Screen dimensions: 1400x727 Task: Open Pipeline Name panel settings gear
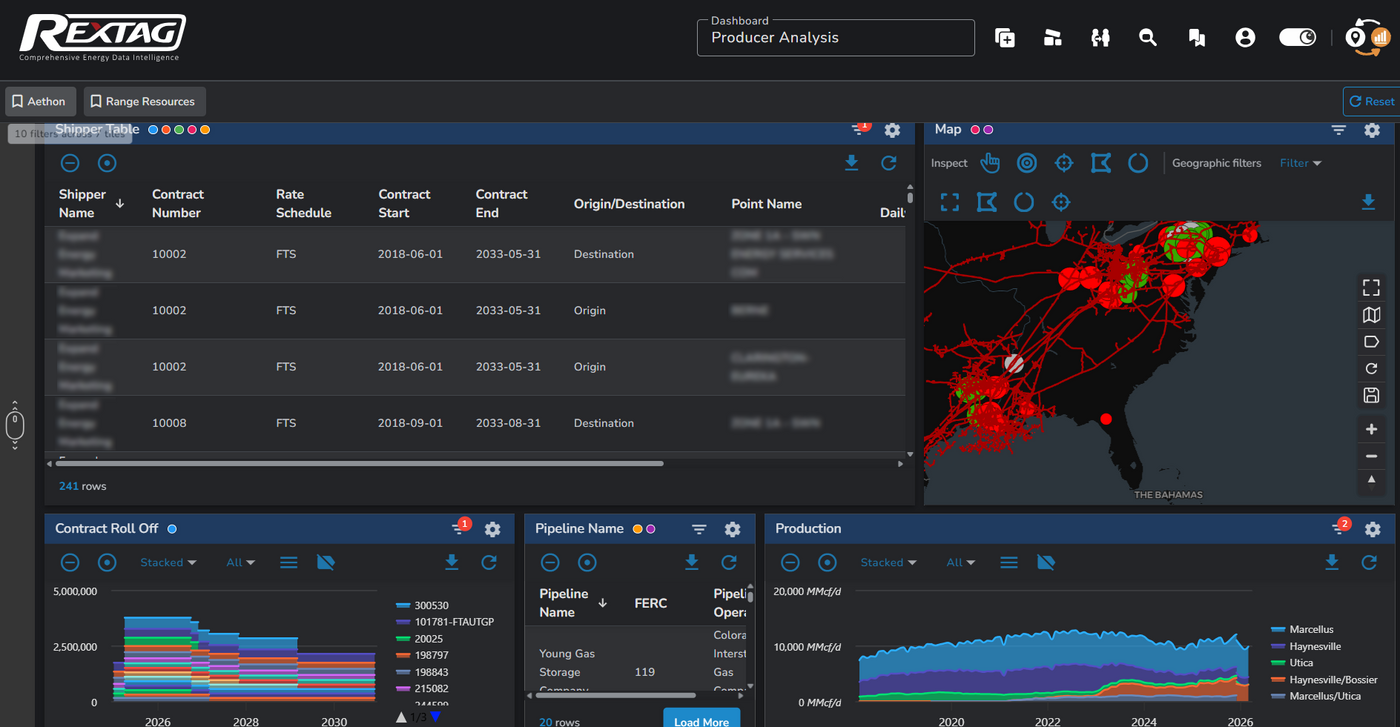pyautogui.click(x=733, y=529)
